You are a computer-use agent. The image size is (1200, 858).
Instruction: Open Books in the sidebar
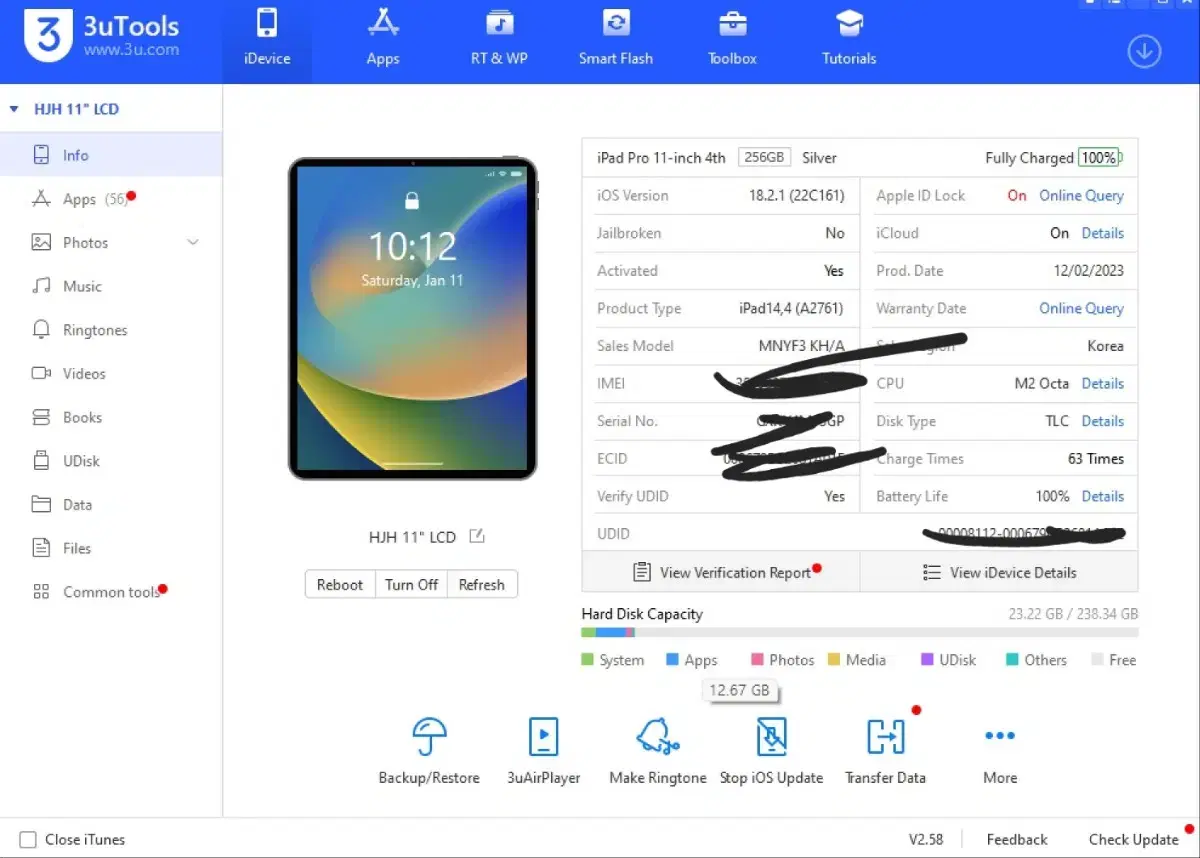tap(111, 417)
